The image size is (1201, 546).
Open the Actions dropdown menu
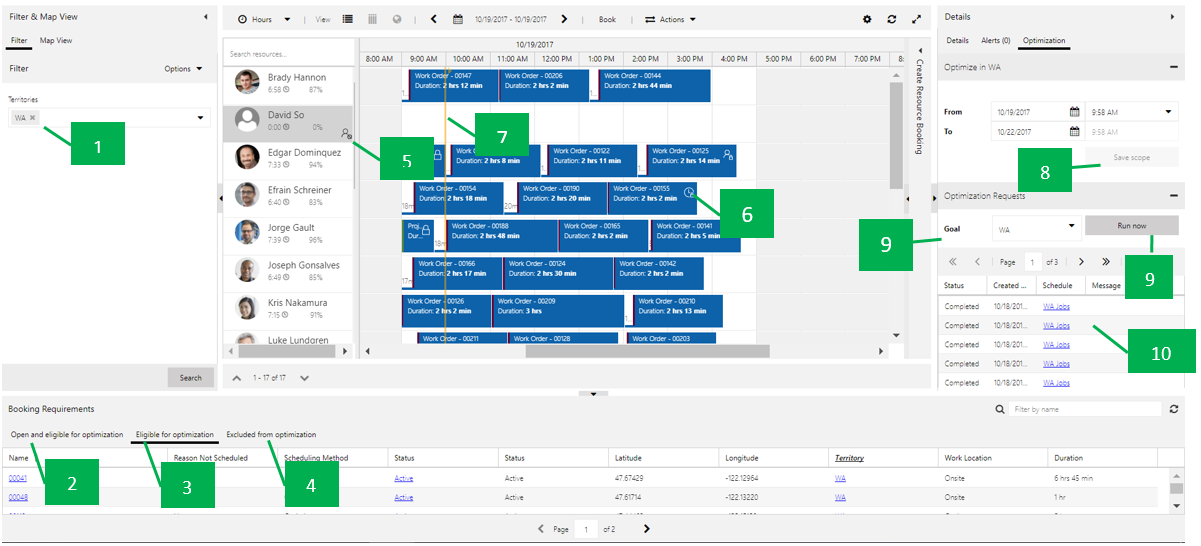coord(670,19)
